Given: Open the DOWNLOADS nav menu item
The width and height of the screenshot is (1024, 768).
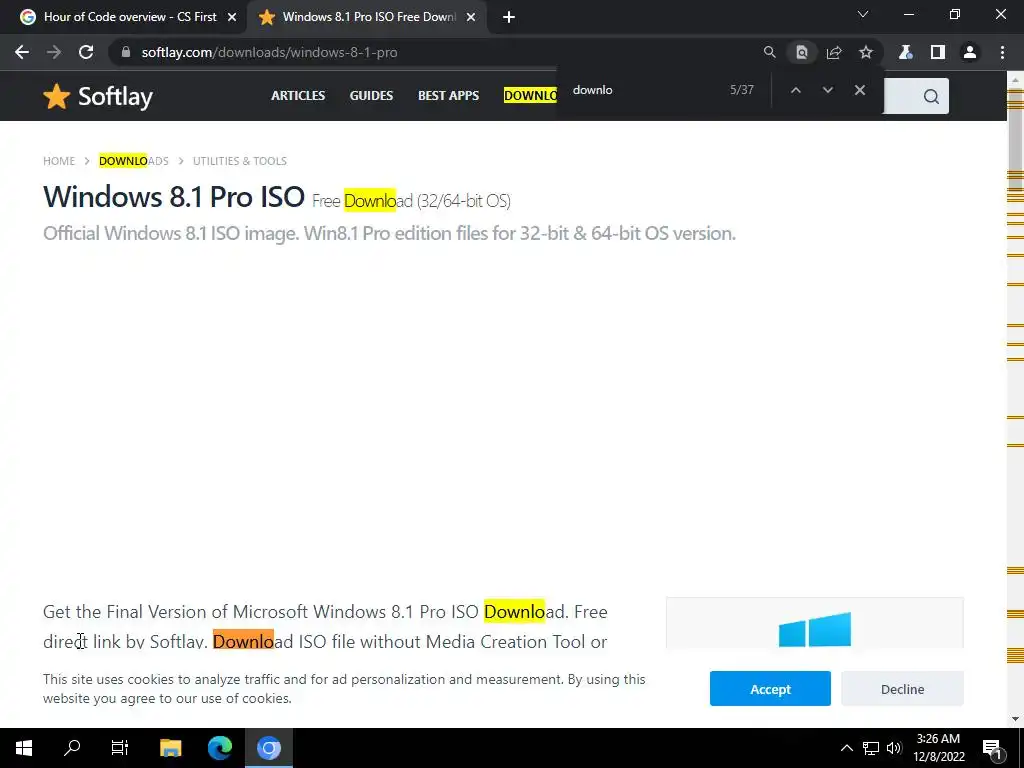Looking at the screenshot, I should [x=530, y=95].
